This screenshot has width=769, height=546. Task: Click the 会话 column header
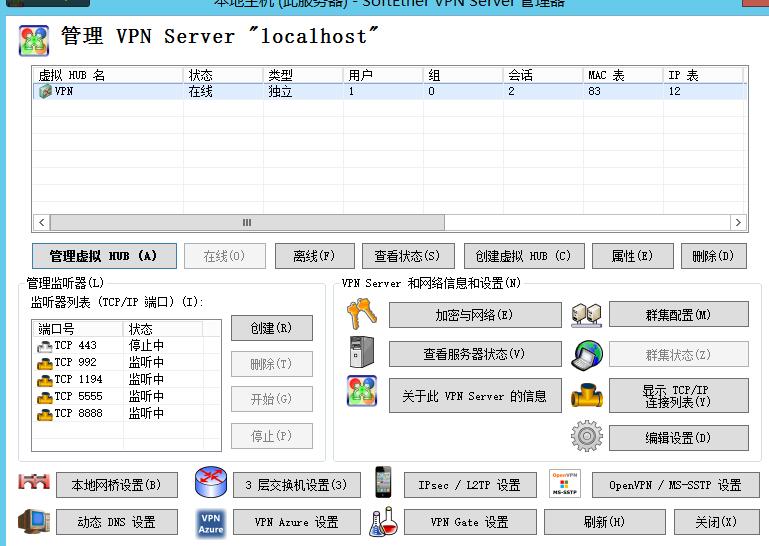click(x=542, y=75)
